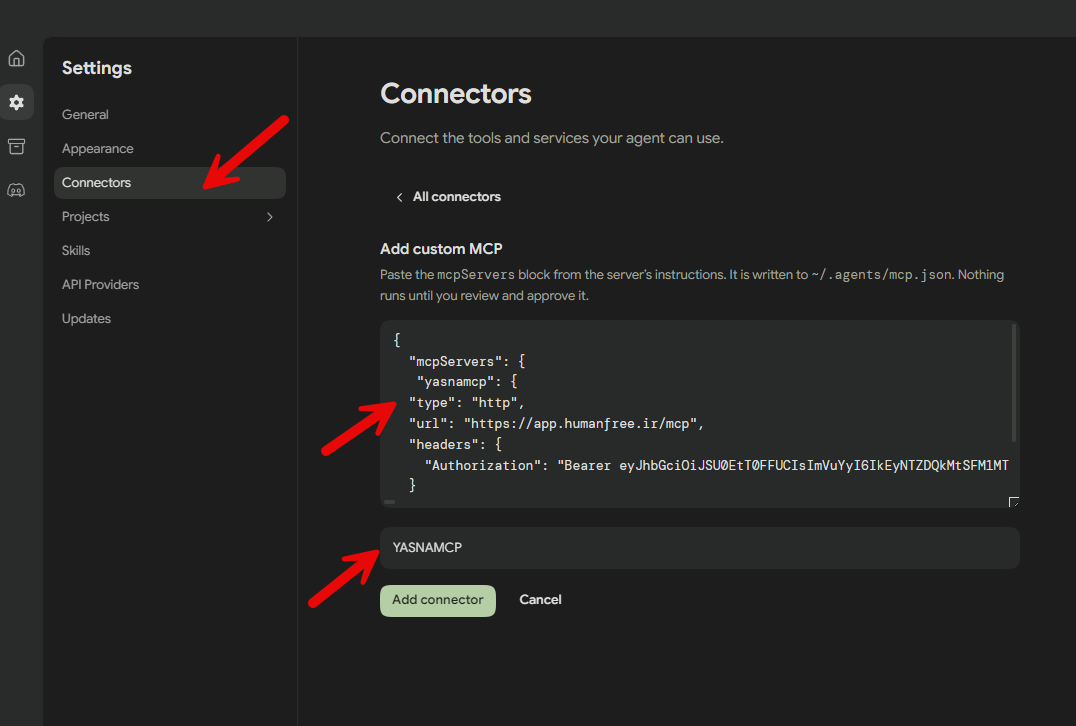
Task: Expand the Projects submenu chevron
Action: [x=270, y=217]
